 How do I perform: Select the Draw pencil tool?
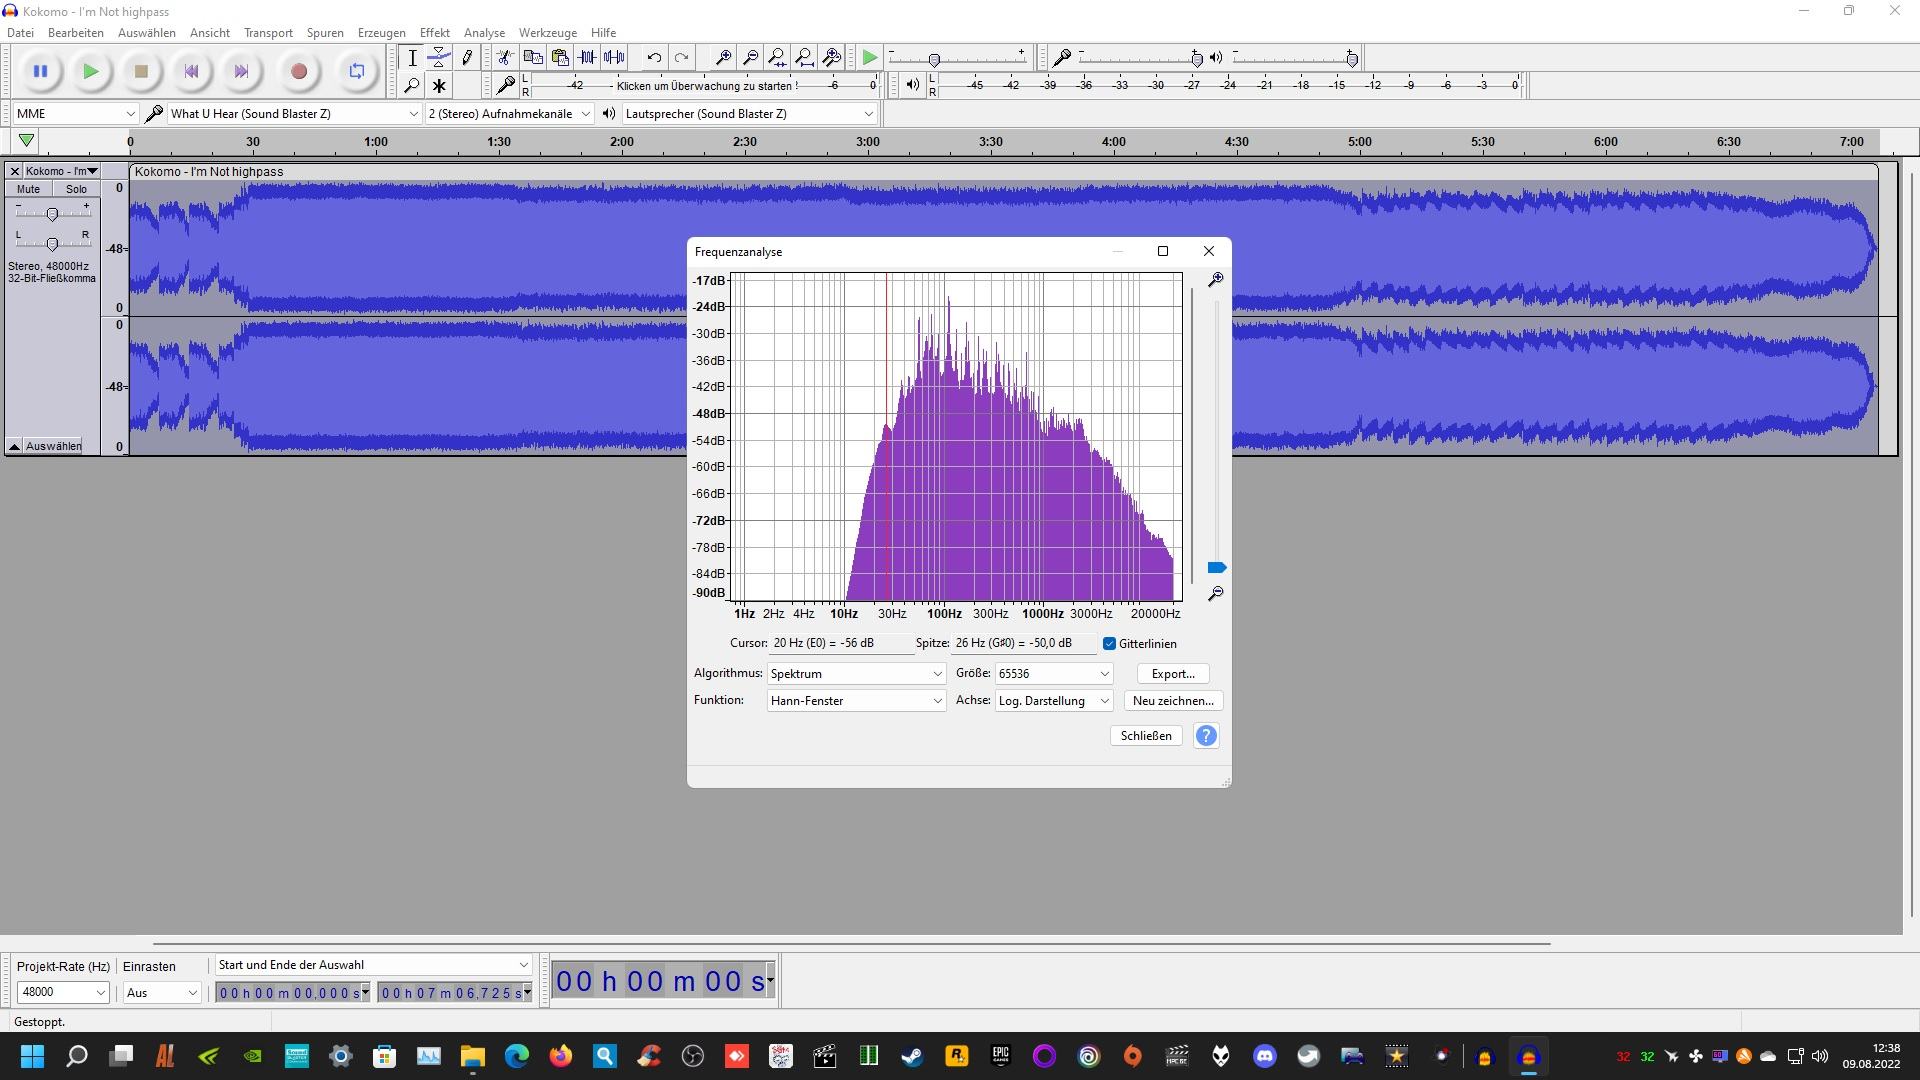point(467,58)
